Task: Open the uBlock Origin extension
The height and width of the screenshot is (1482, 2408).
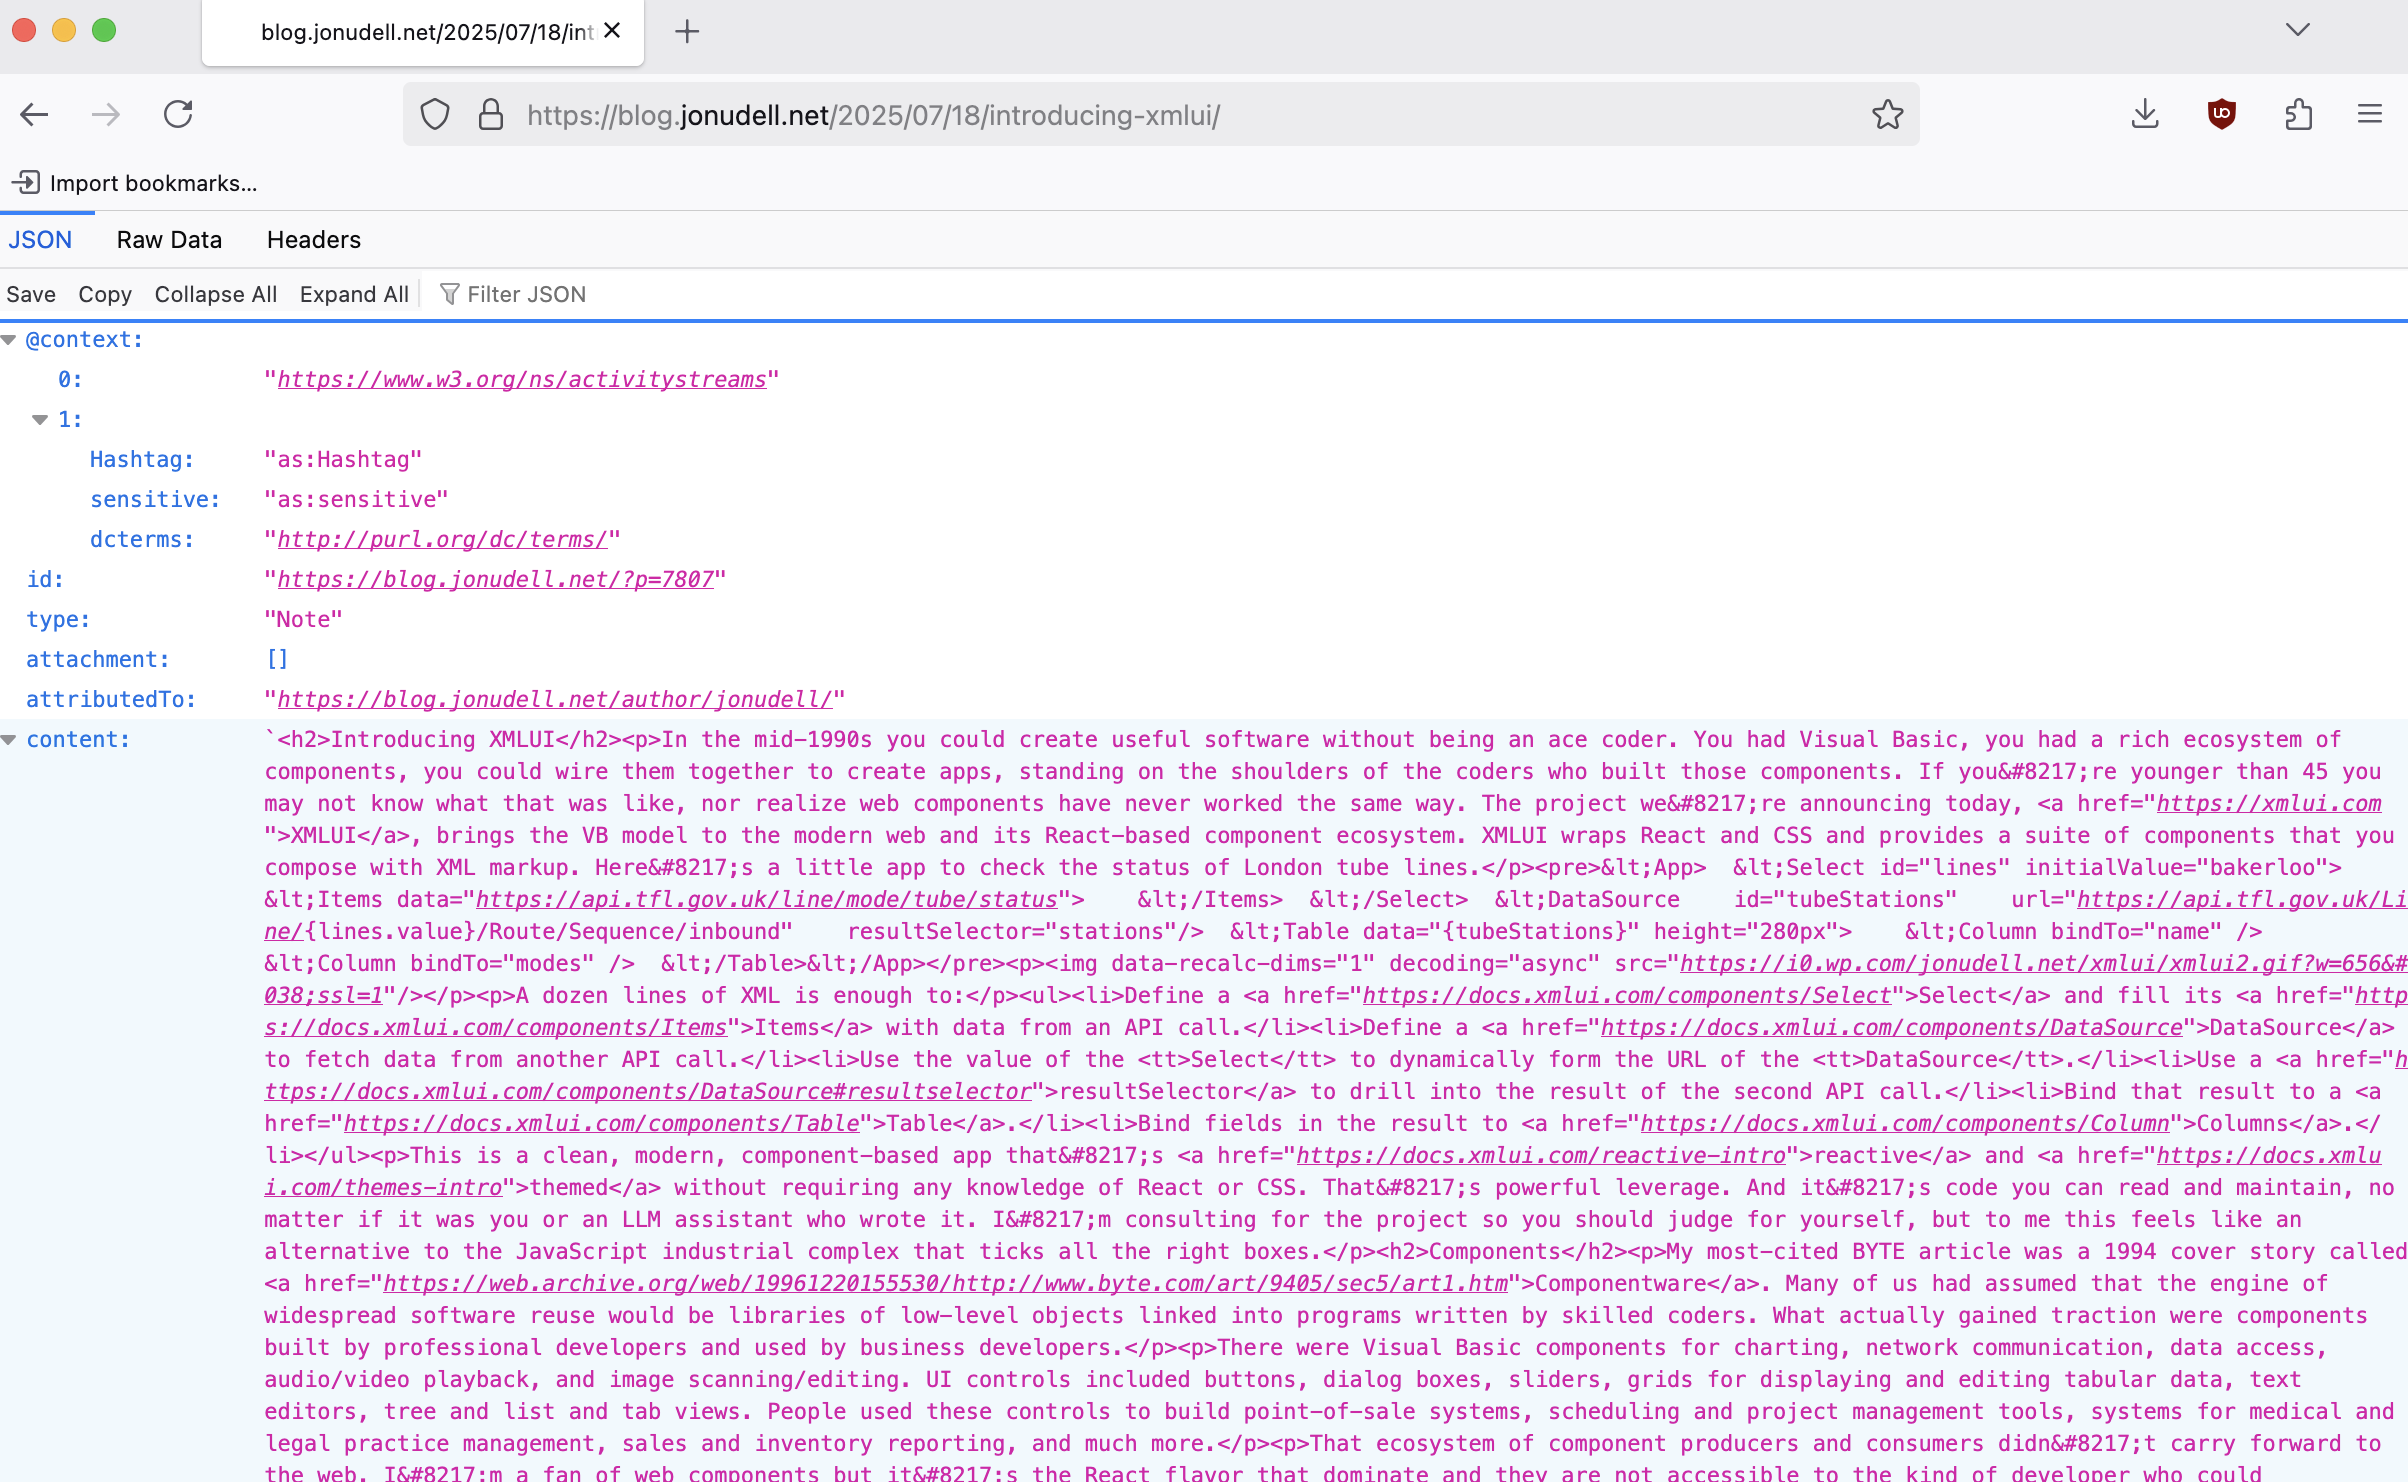Action: point(2222,115)
